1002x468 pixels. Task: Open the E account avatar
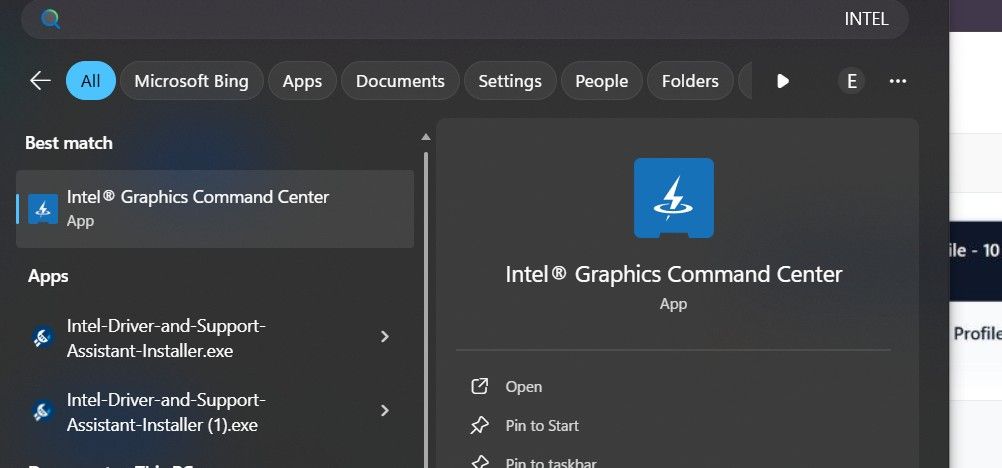[x=851, y=81]
